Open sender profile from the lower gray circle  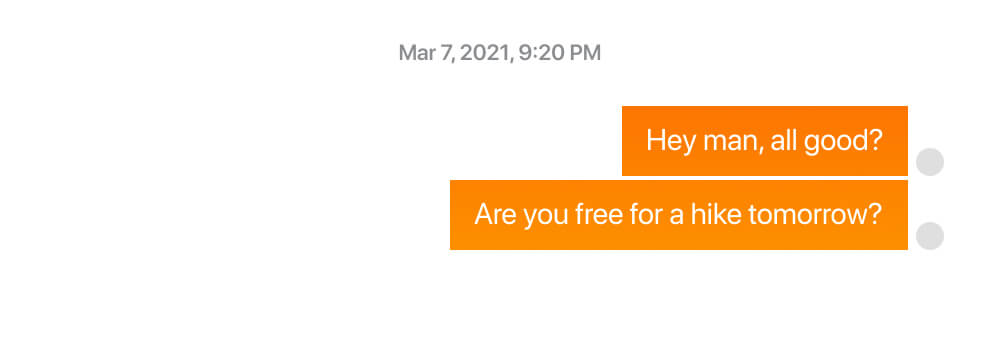[x=930, y=236]
